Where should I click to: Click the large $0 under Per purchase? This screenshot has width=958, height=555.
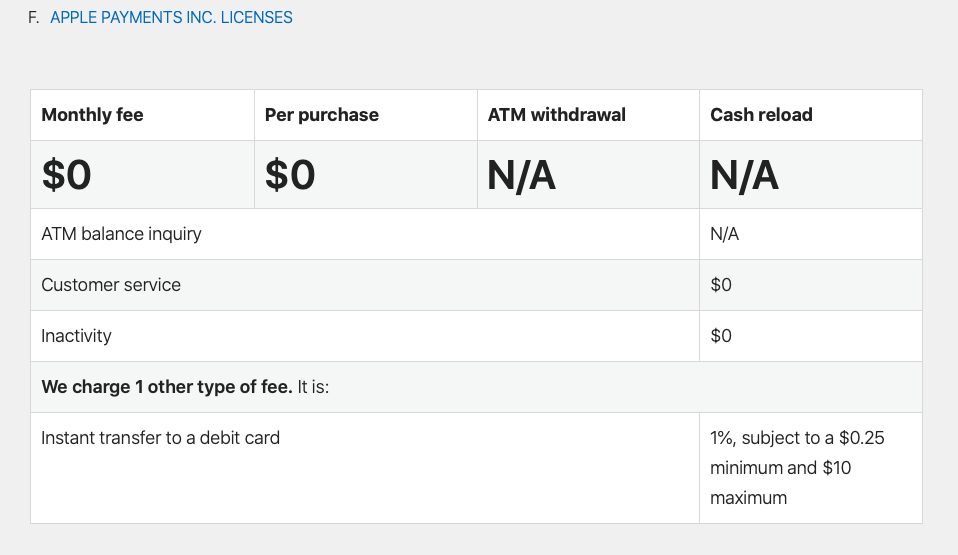click(290, 175)
